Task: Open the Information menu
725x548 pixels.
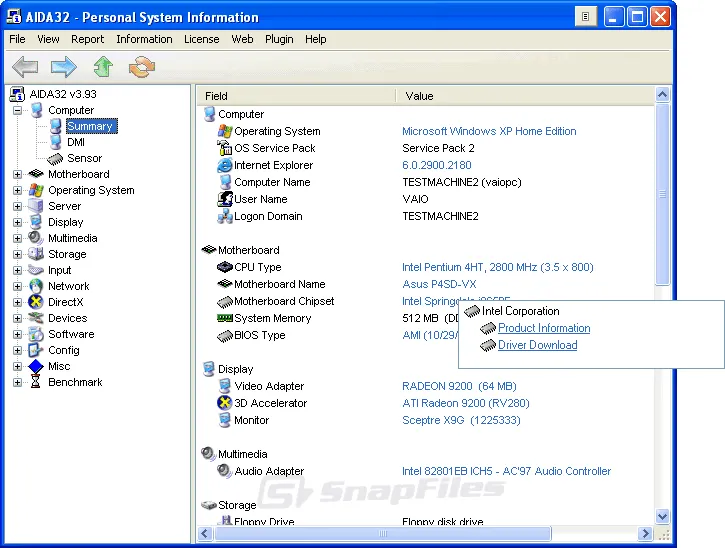Action: [x=144, y=39]
